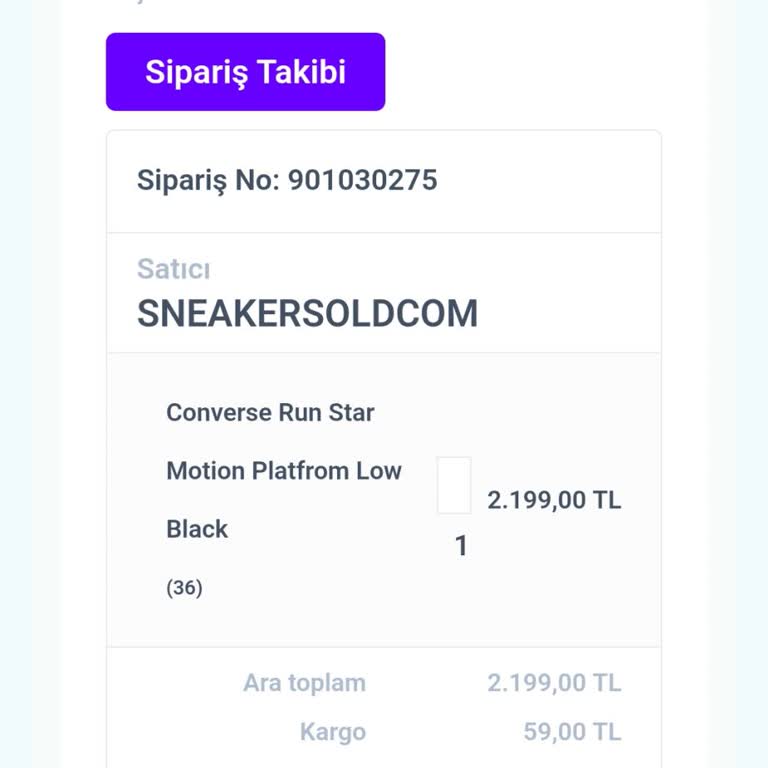768x768 pixels.
Task: Select the Motion Platfrom Low text
Action: pos(284,470)
